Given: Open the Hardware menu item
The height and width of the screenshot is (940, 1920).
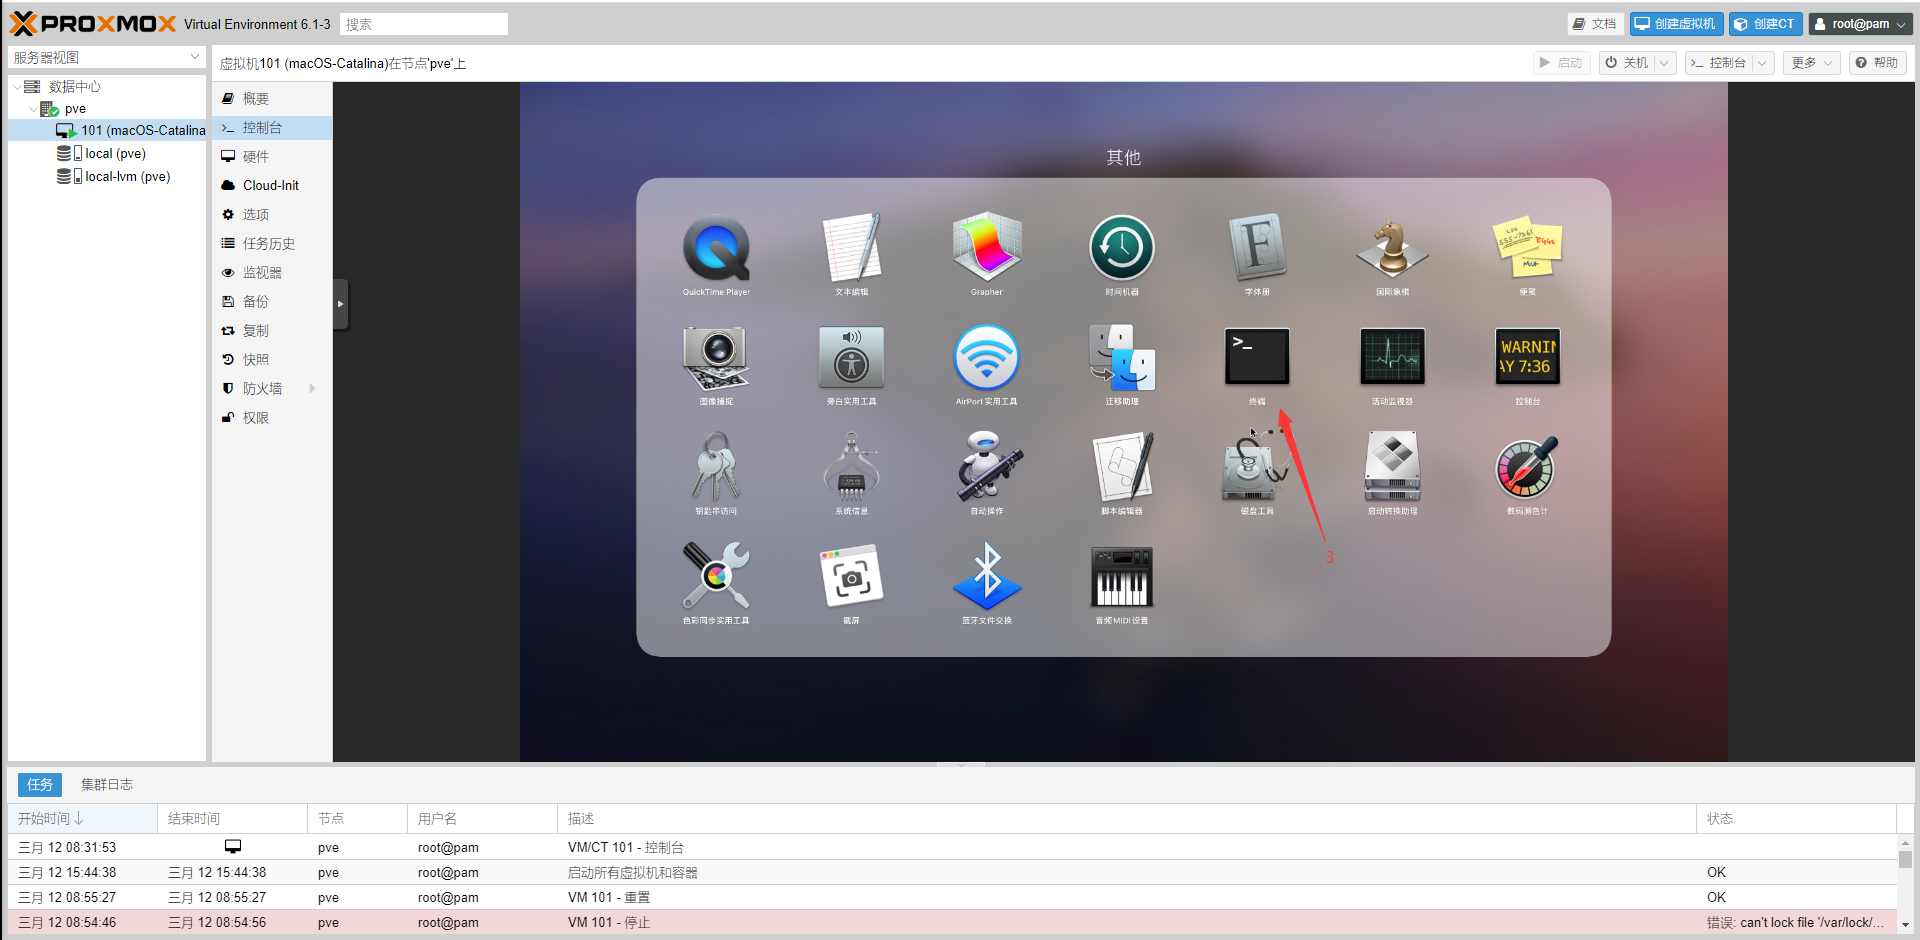Looking at the screenshot, I should 256,157.
